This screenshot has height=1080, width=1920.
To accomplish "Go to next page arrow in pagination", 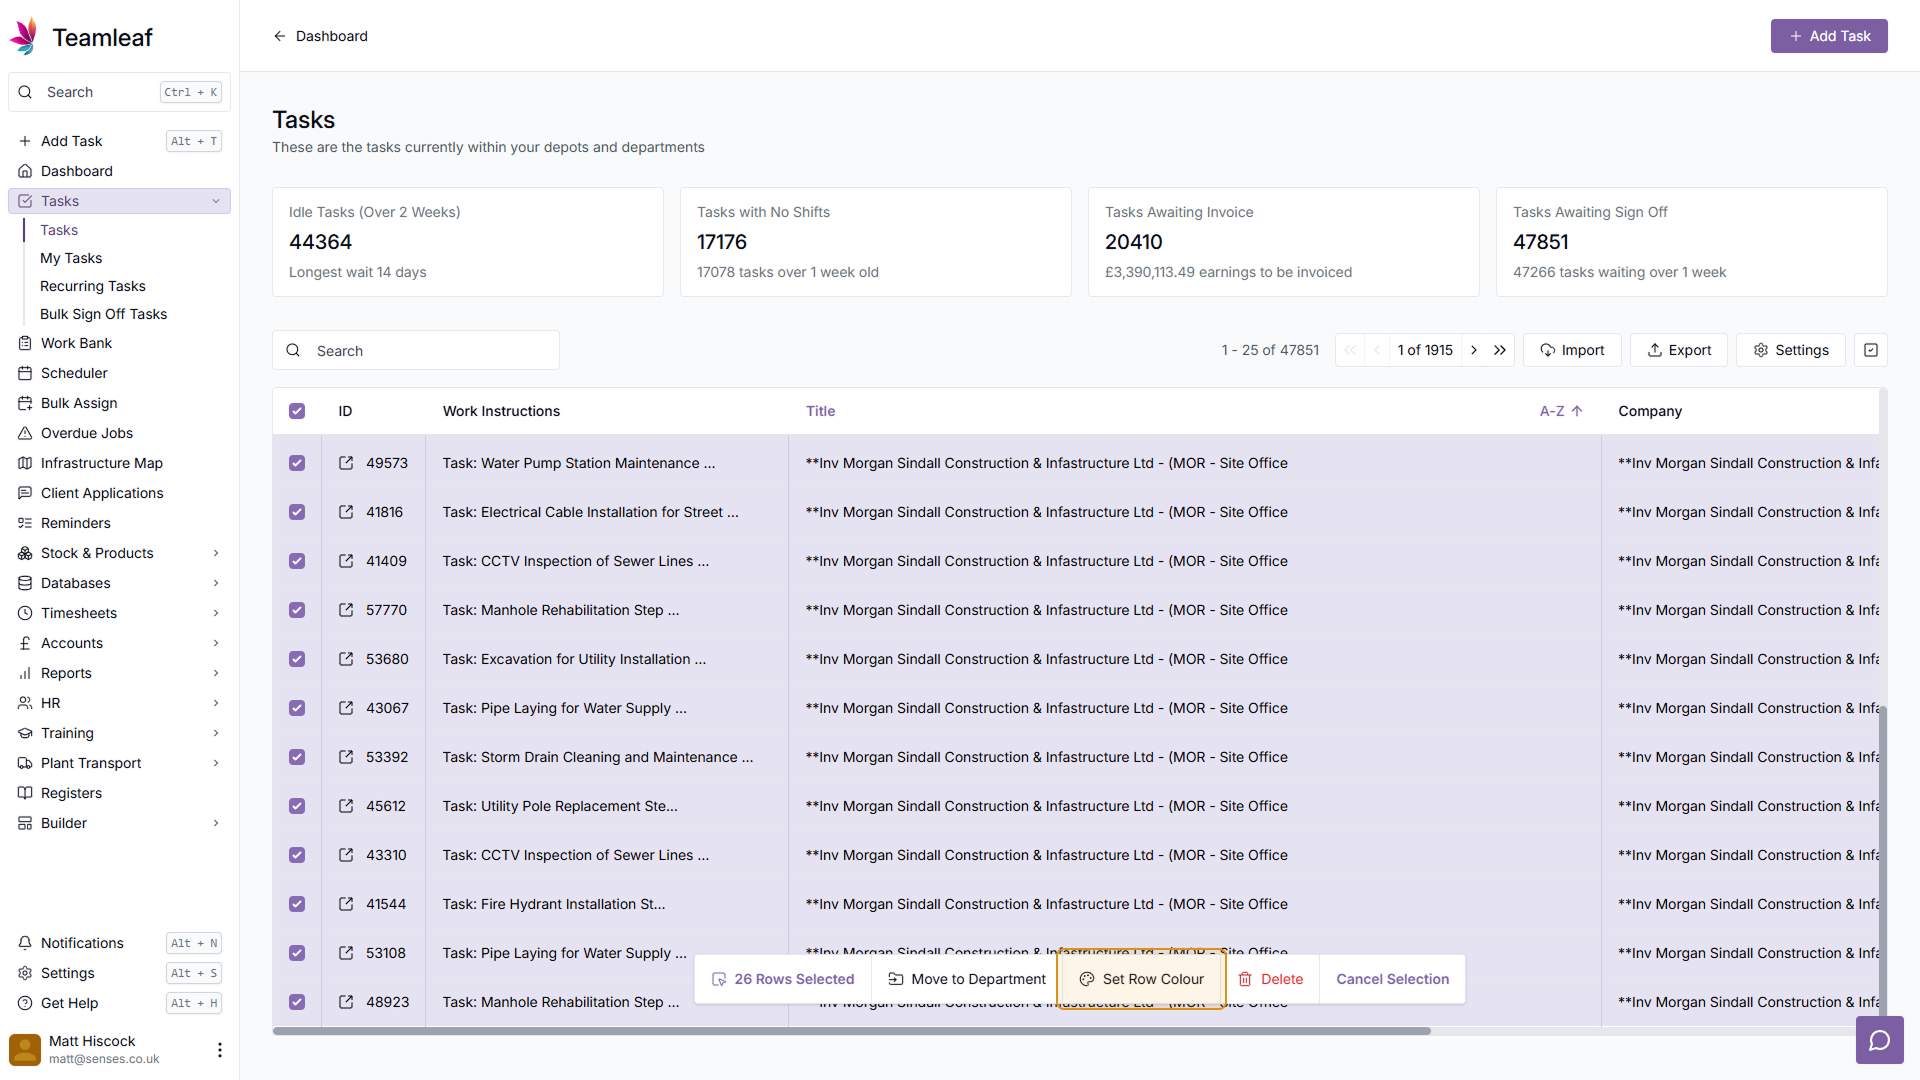I will (x=1474, y=350).
